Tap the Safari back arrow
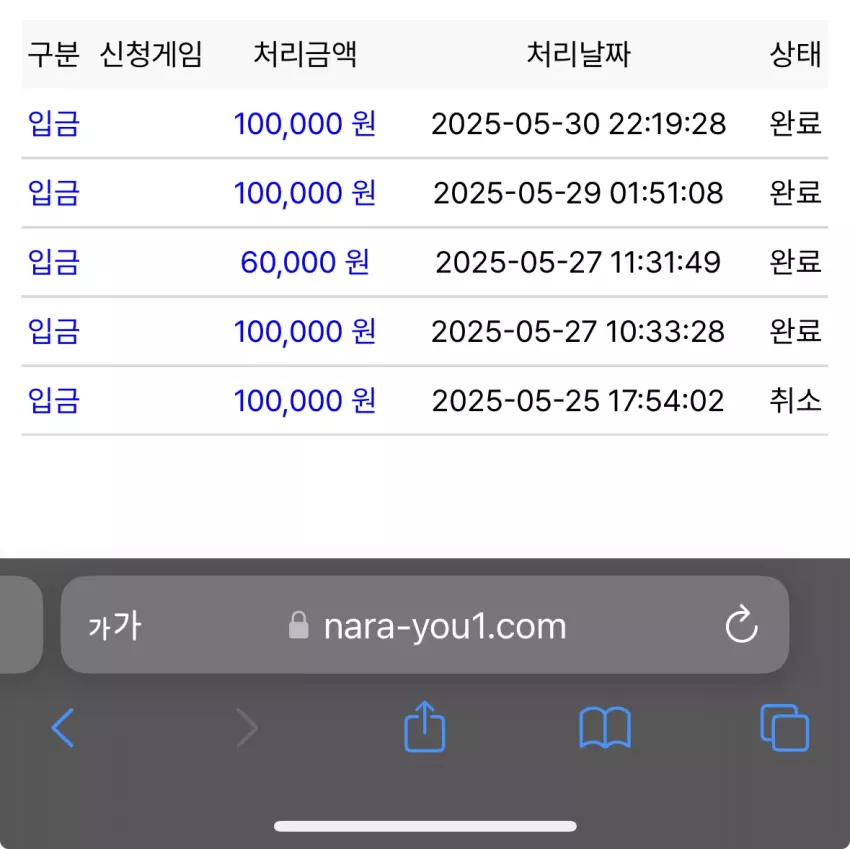The height and width of the screenshot is (849, 850). [x=63, y=728]
